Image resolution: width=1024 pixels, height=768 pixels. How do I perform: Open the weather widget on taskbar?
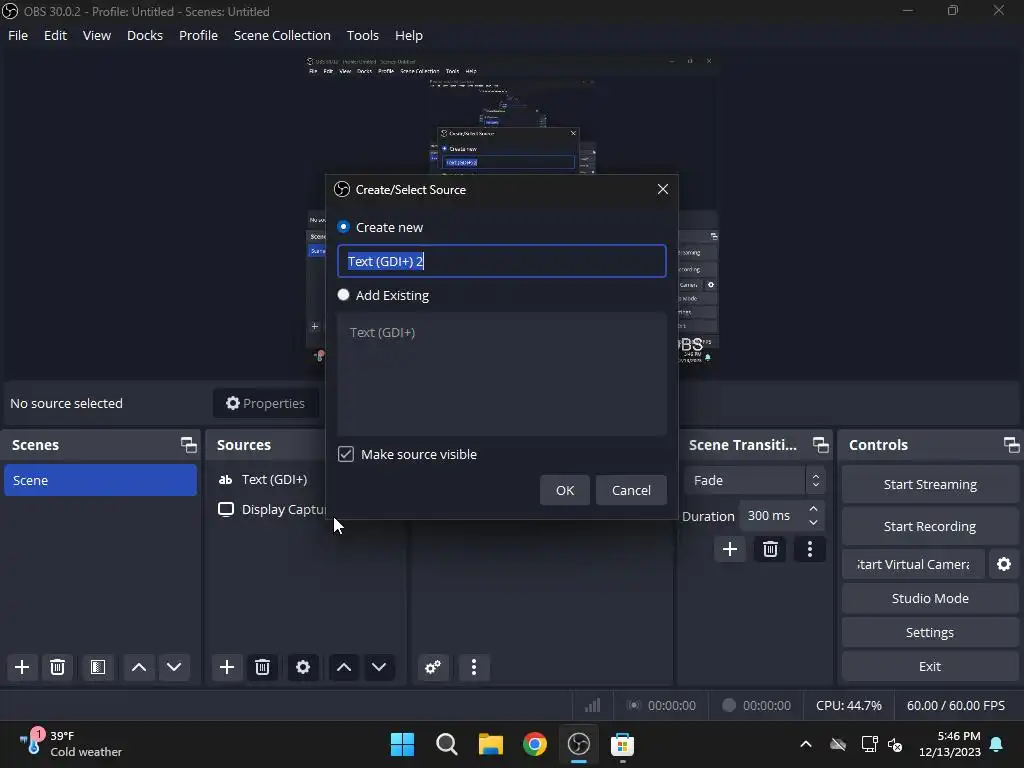(71, 744)
